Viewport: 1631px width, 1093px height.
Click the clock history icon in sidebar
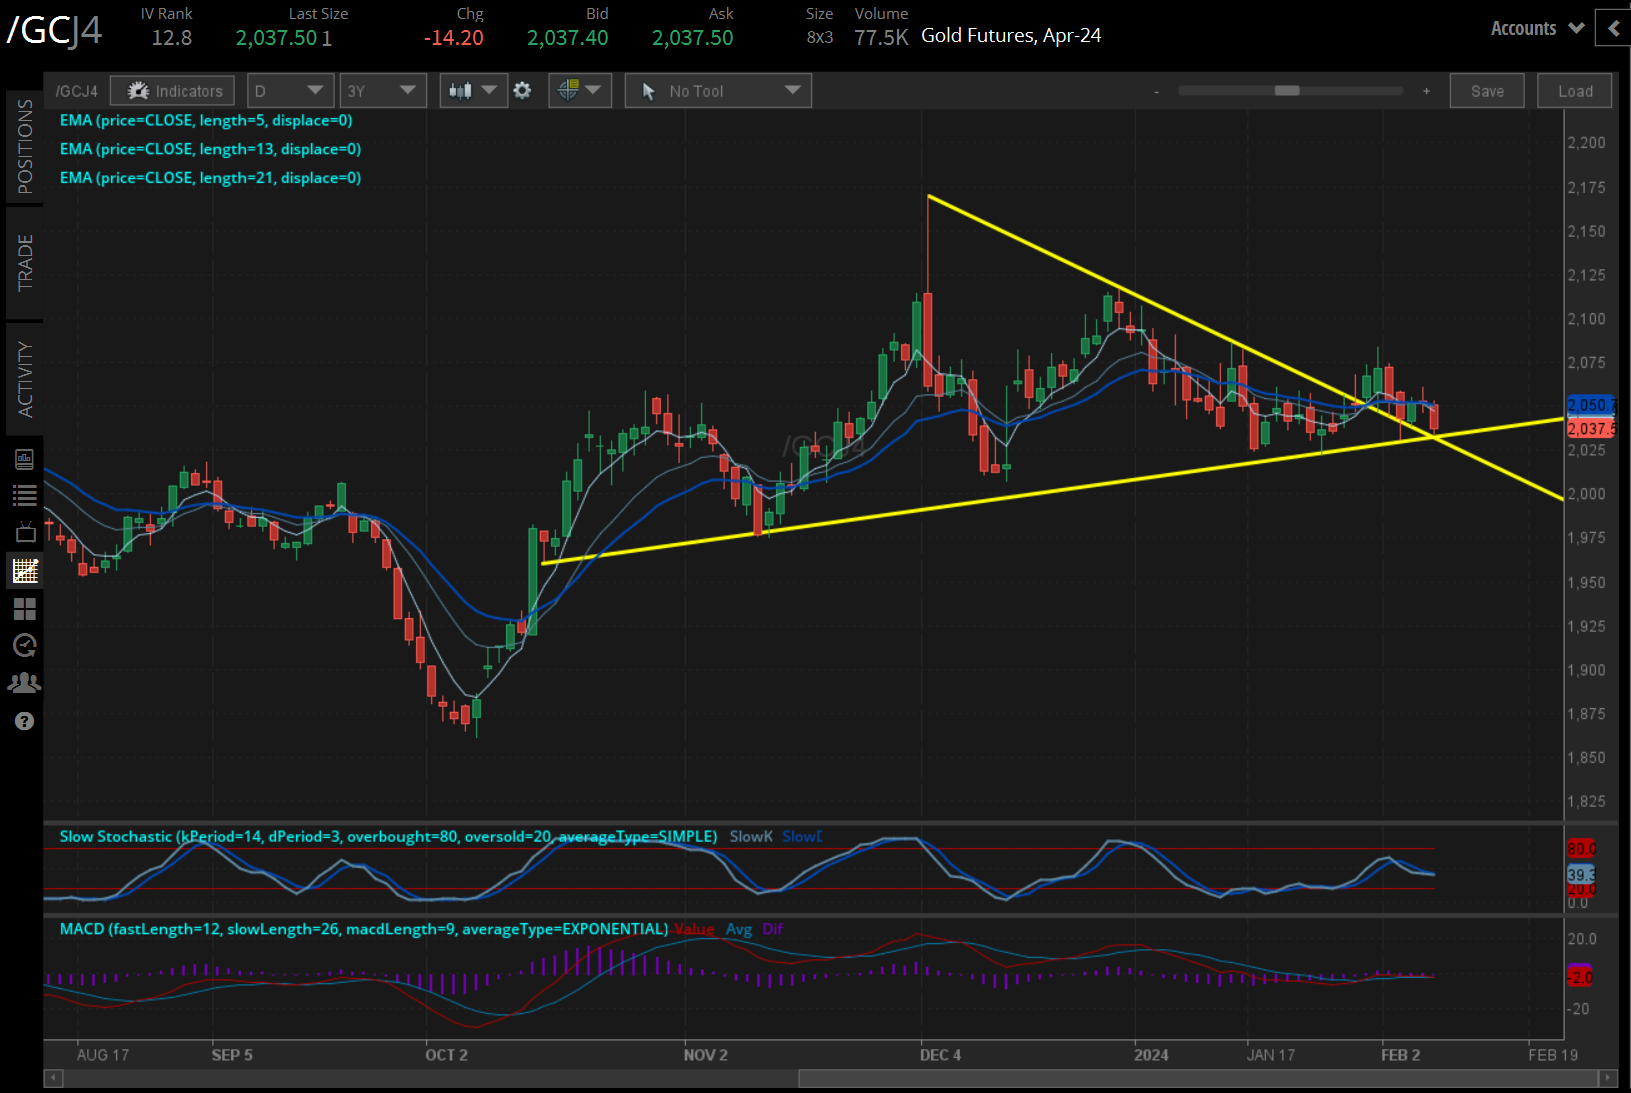pyautogui.click(x=25, y=646)
